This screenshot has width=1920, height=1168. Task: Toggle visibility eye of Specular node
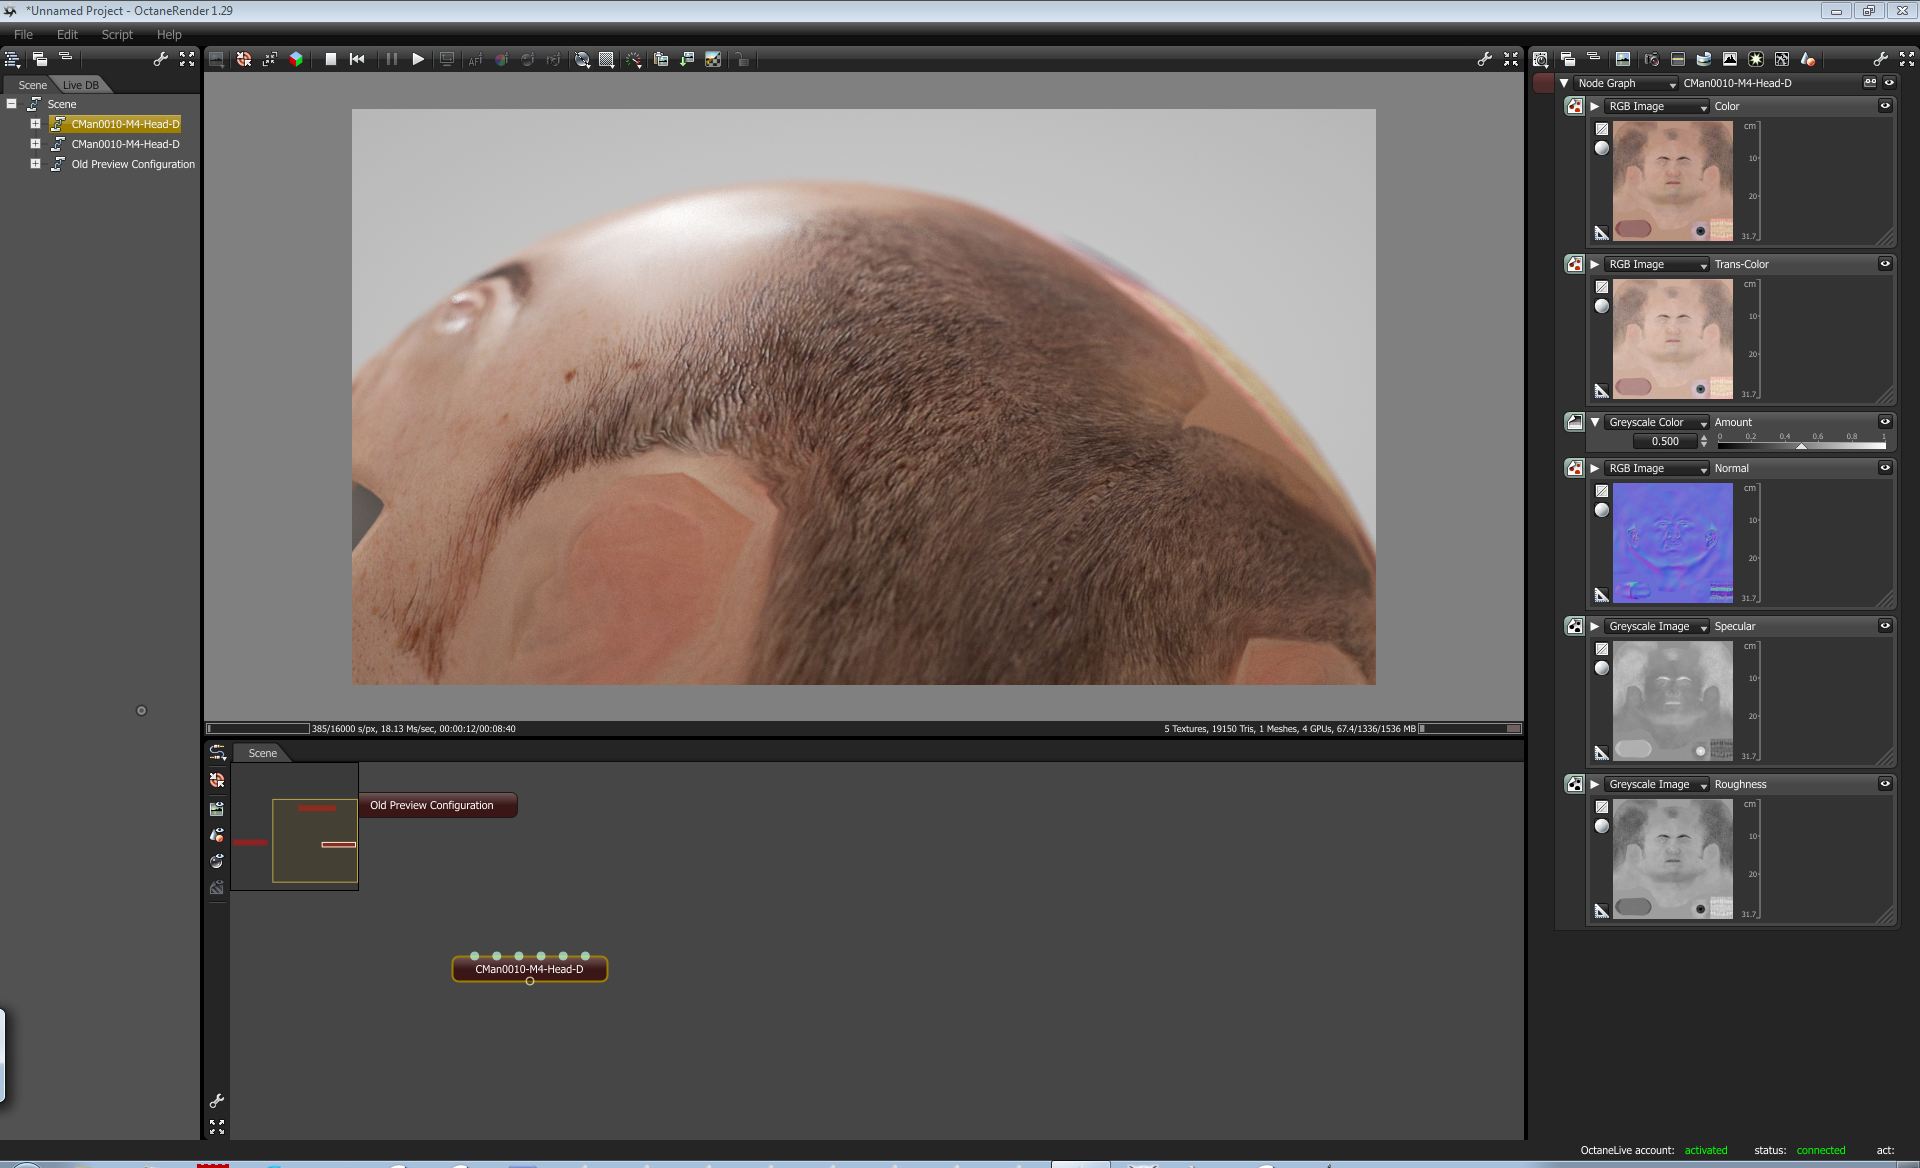point(1885,626)
